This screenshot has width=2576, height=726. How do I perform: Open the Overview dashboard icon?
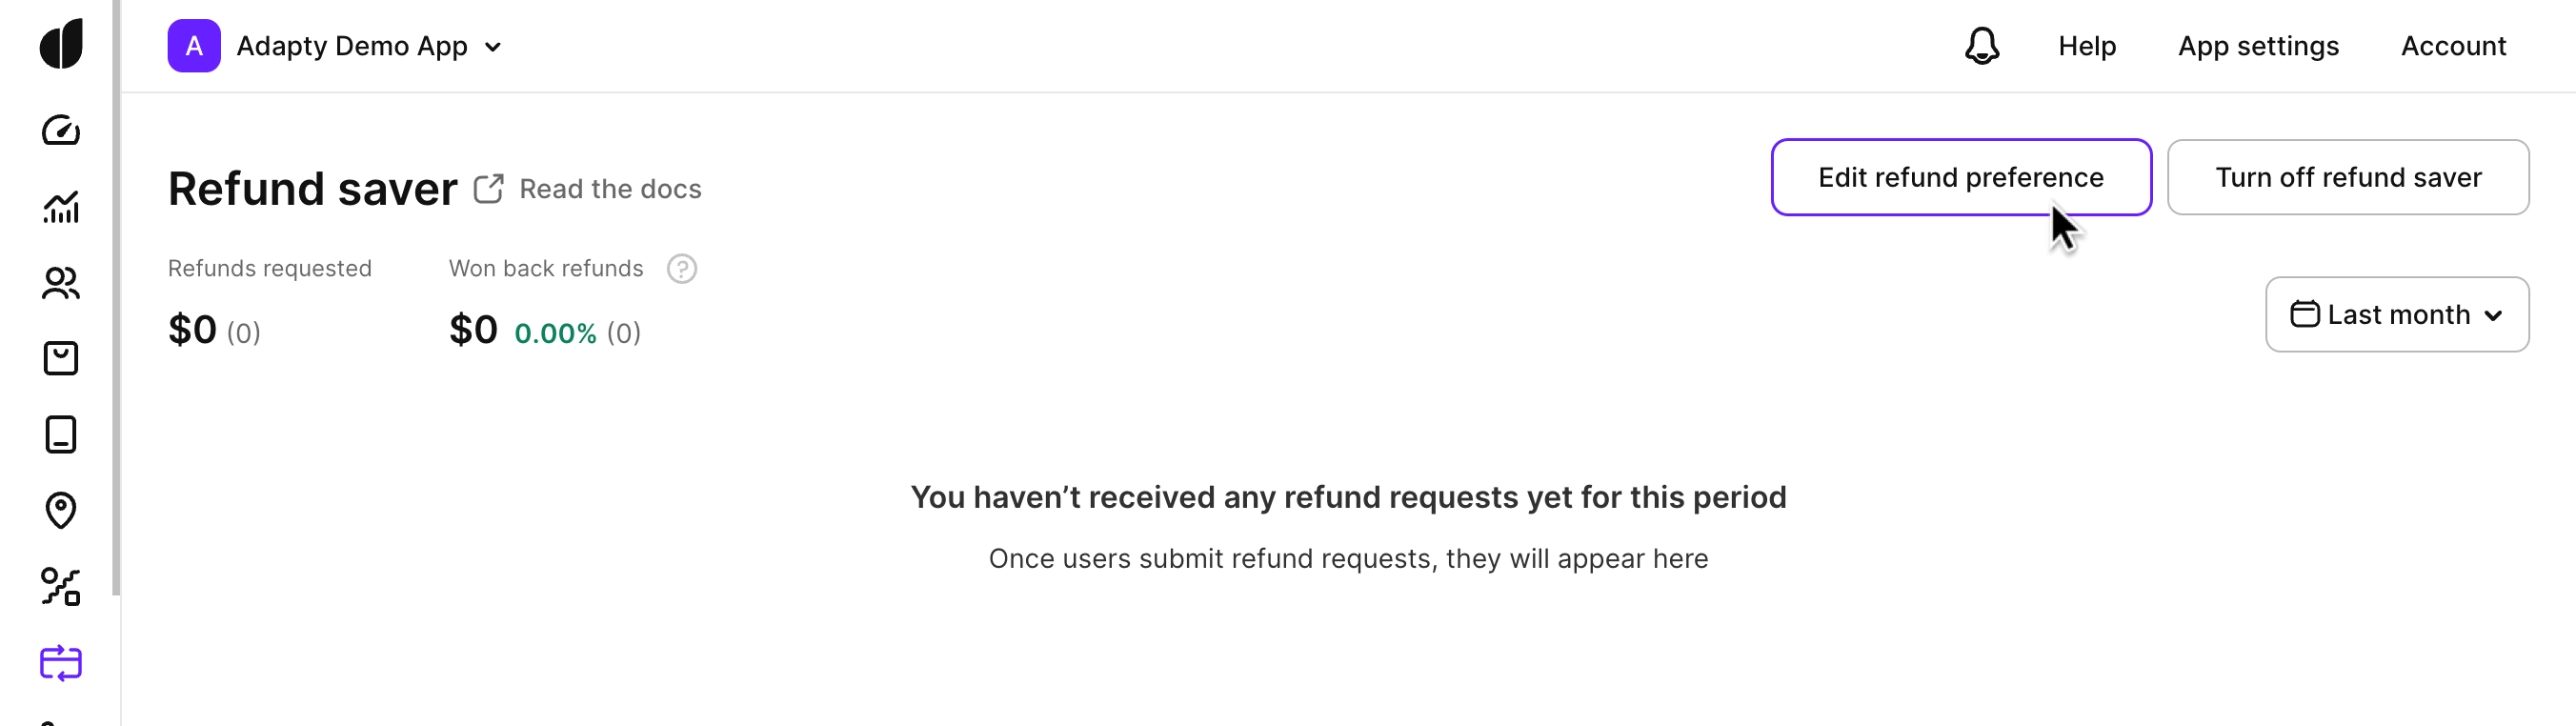tap(61, 129)
